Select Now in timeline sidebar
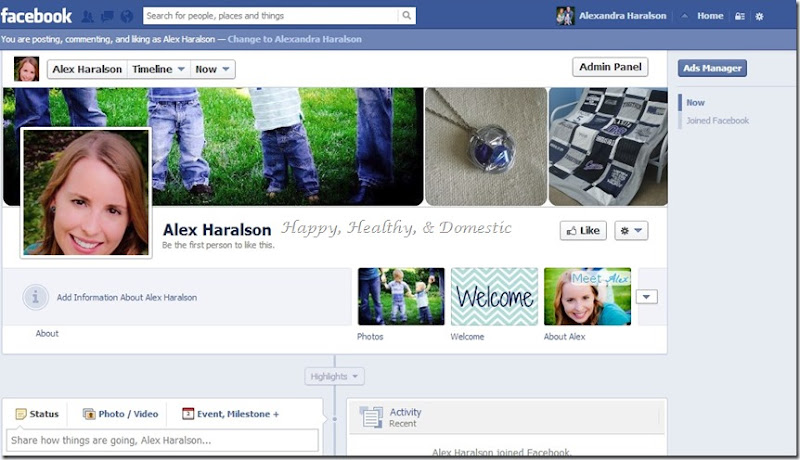Image resolution: width=800 pixels, height=460 pixels. click(x=695, y=103)
